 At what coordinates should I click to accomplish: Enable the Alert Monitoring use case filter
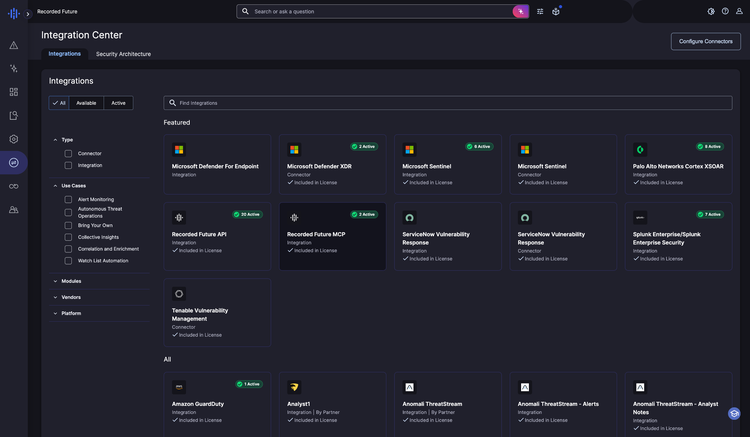tap(68, 199)
